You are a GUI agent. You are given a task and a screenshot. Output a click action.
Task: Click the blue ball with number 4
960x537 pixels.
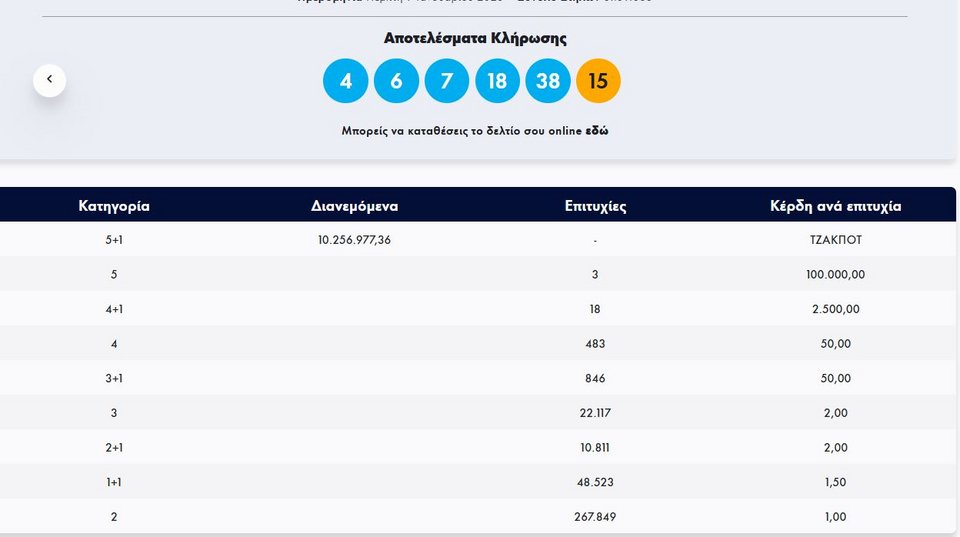pos(346,81)
